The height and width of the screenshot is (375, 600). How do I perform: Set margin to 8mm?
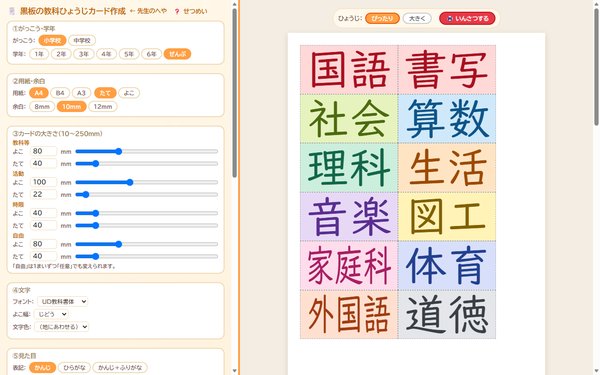tap(42, 106)
